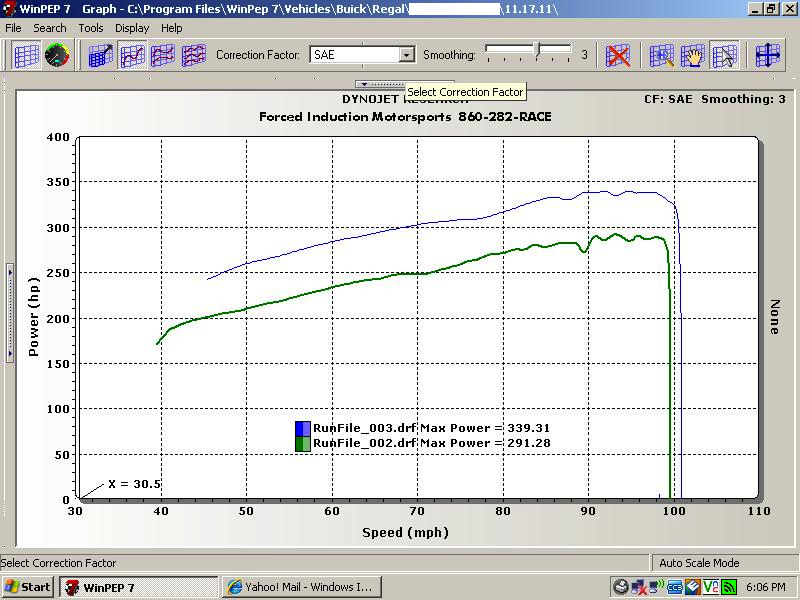Image resolution: width=800 pixels, height=600 pixels.
Task: Click the Max Power value 291.28
Action: (529, 443)
